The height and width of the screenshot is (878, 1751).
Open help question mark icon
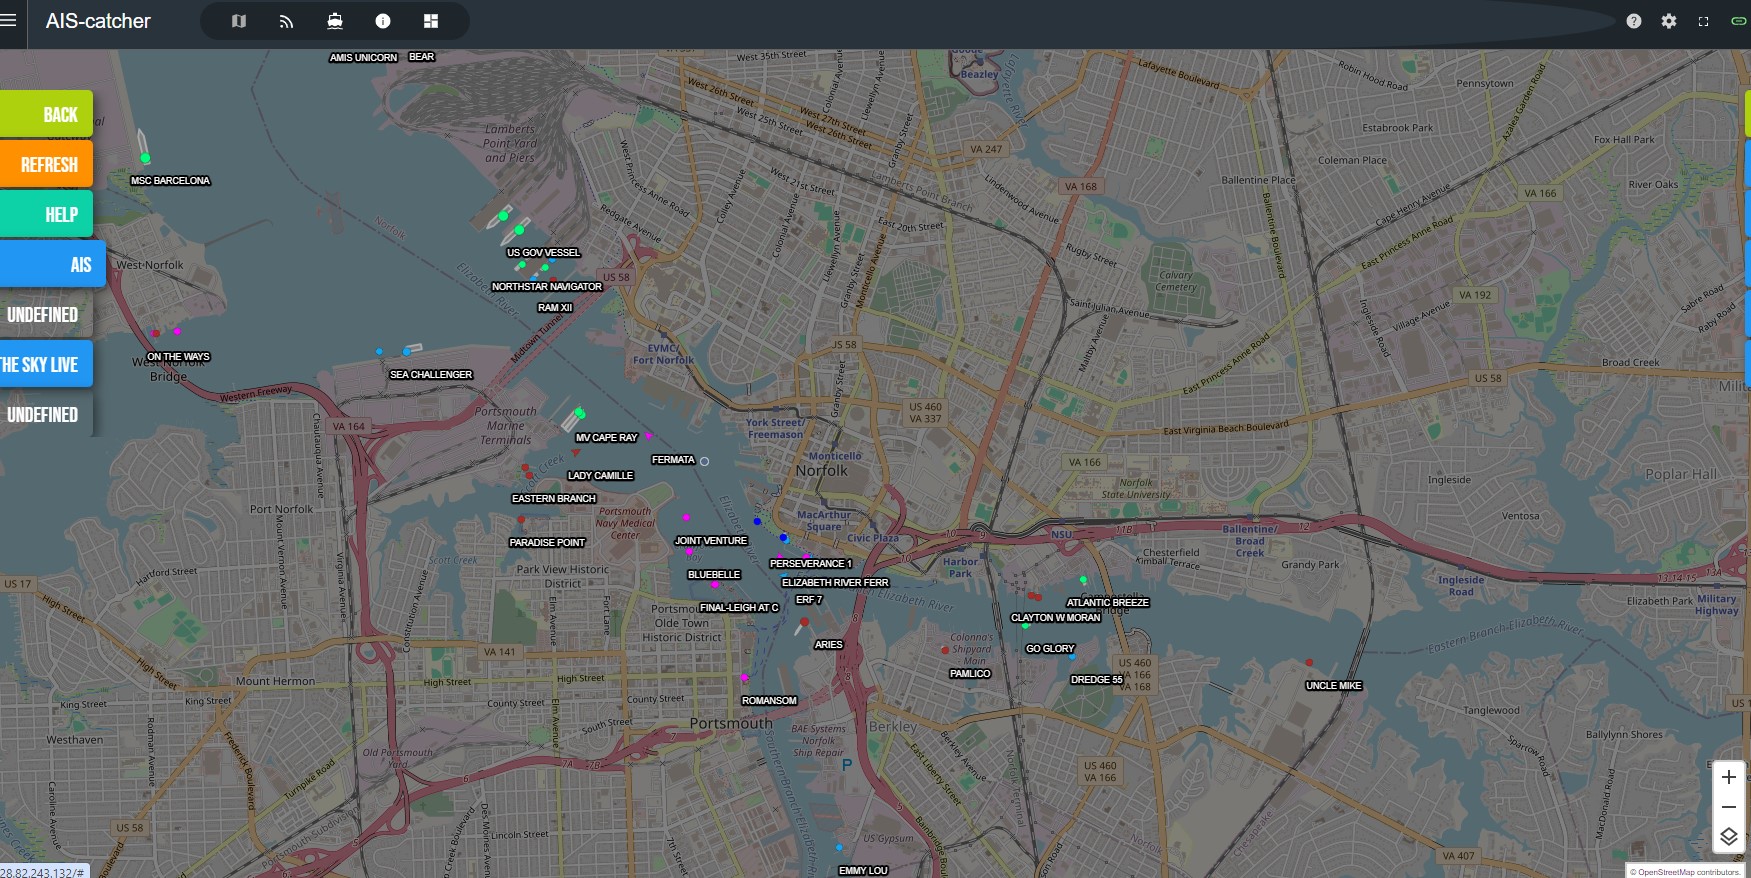click(1634, 21)
